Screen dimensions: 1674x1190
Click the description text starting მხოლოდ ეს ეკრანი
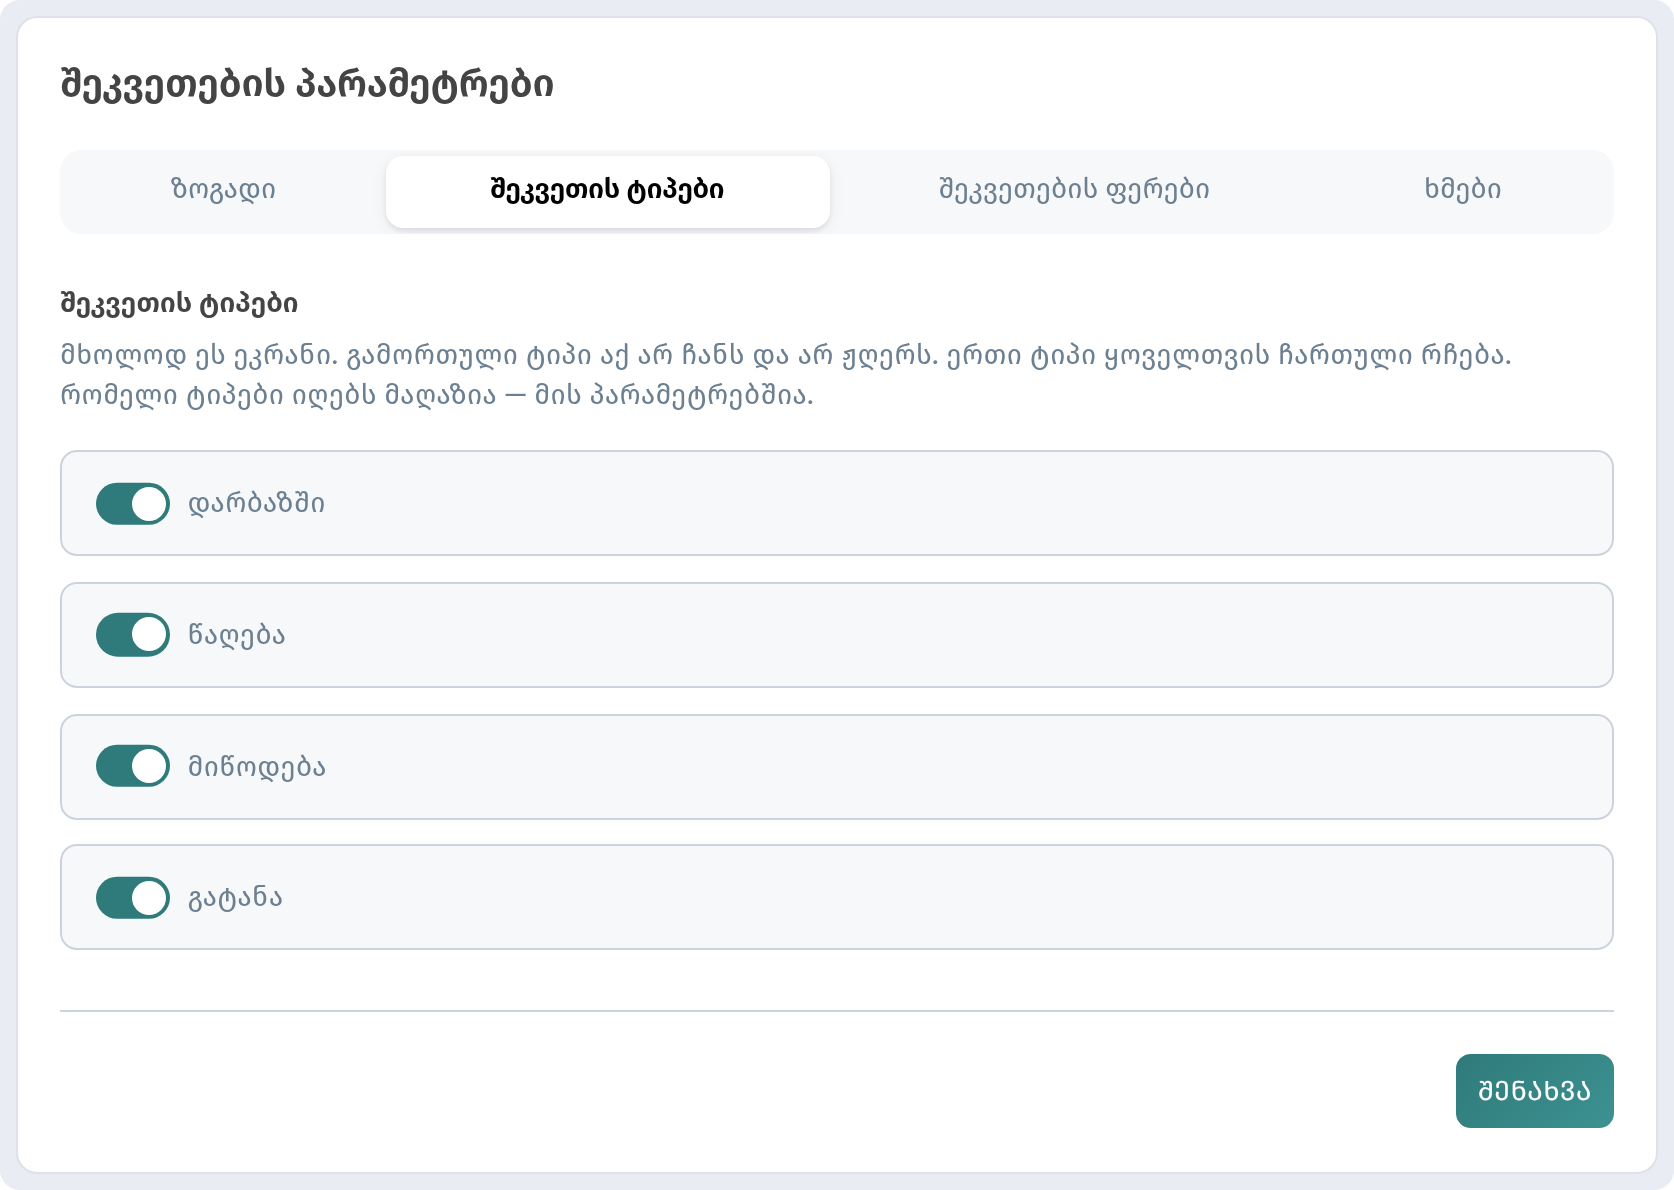tap(786, 375)
